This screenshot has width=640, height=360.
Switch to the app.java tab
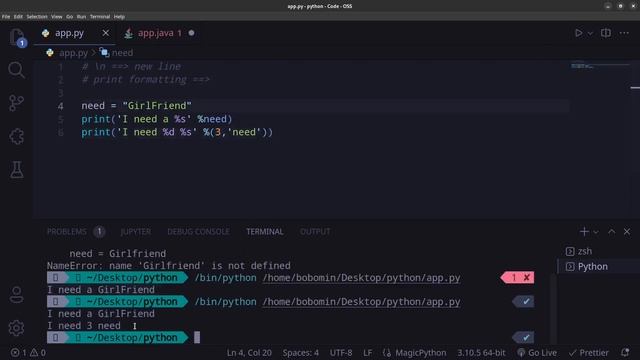(x=159, y=33)
